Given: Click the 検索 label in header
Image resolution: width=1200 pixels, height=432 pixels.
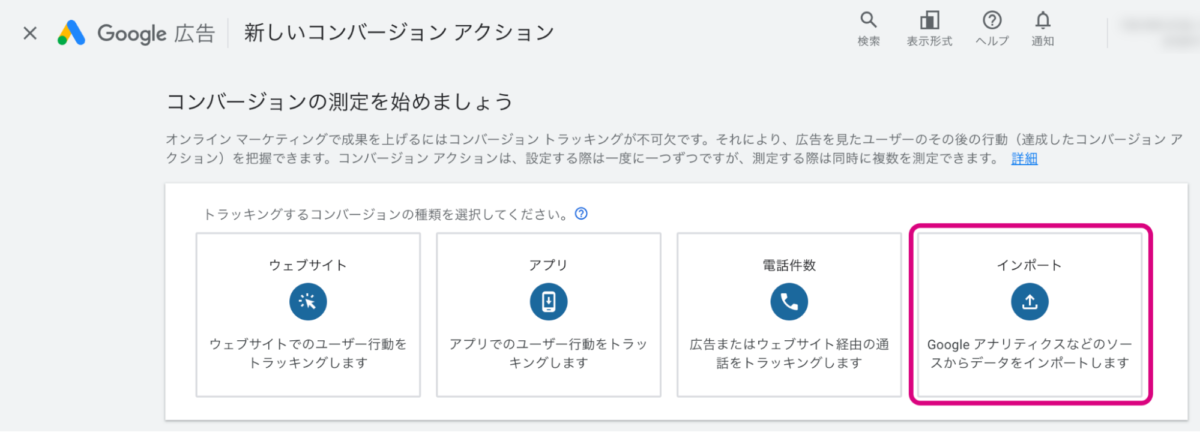Looking at the screenshot, I should [x=868, y=41].
